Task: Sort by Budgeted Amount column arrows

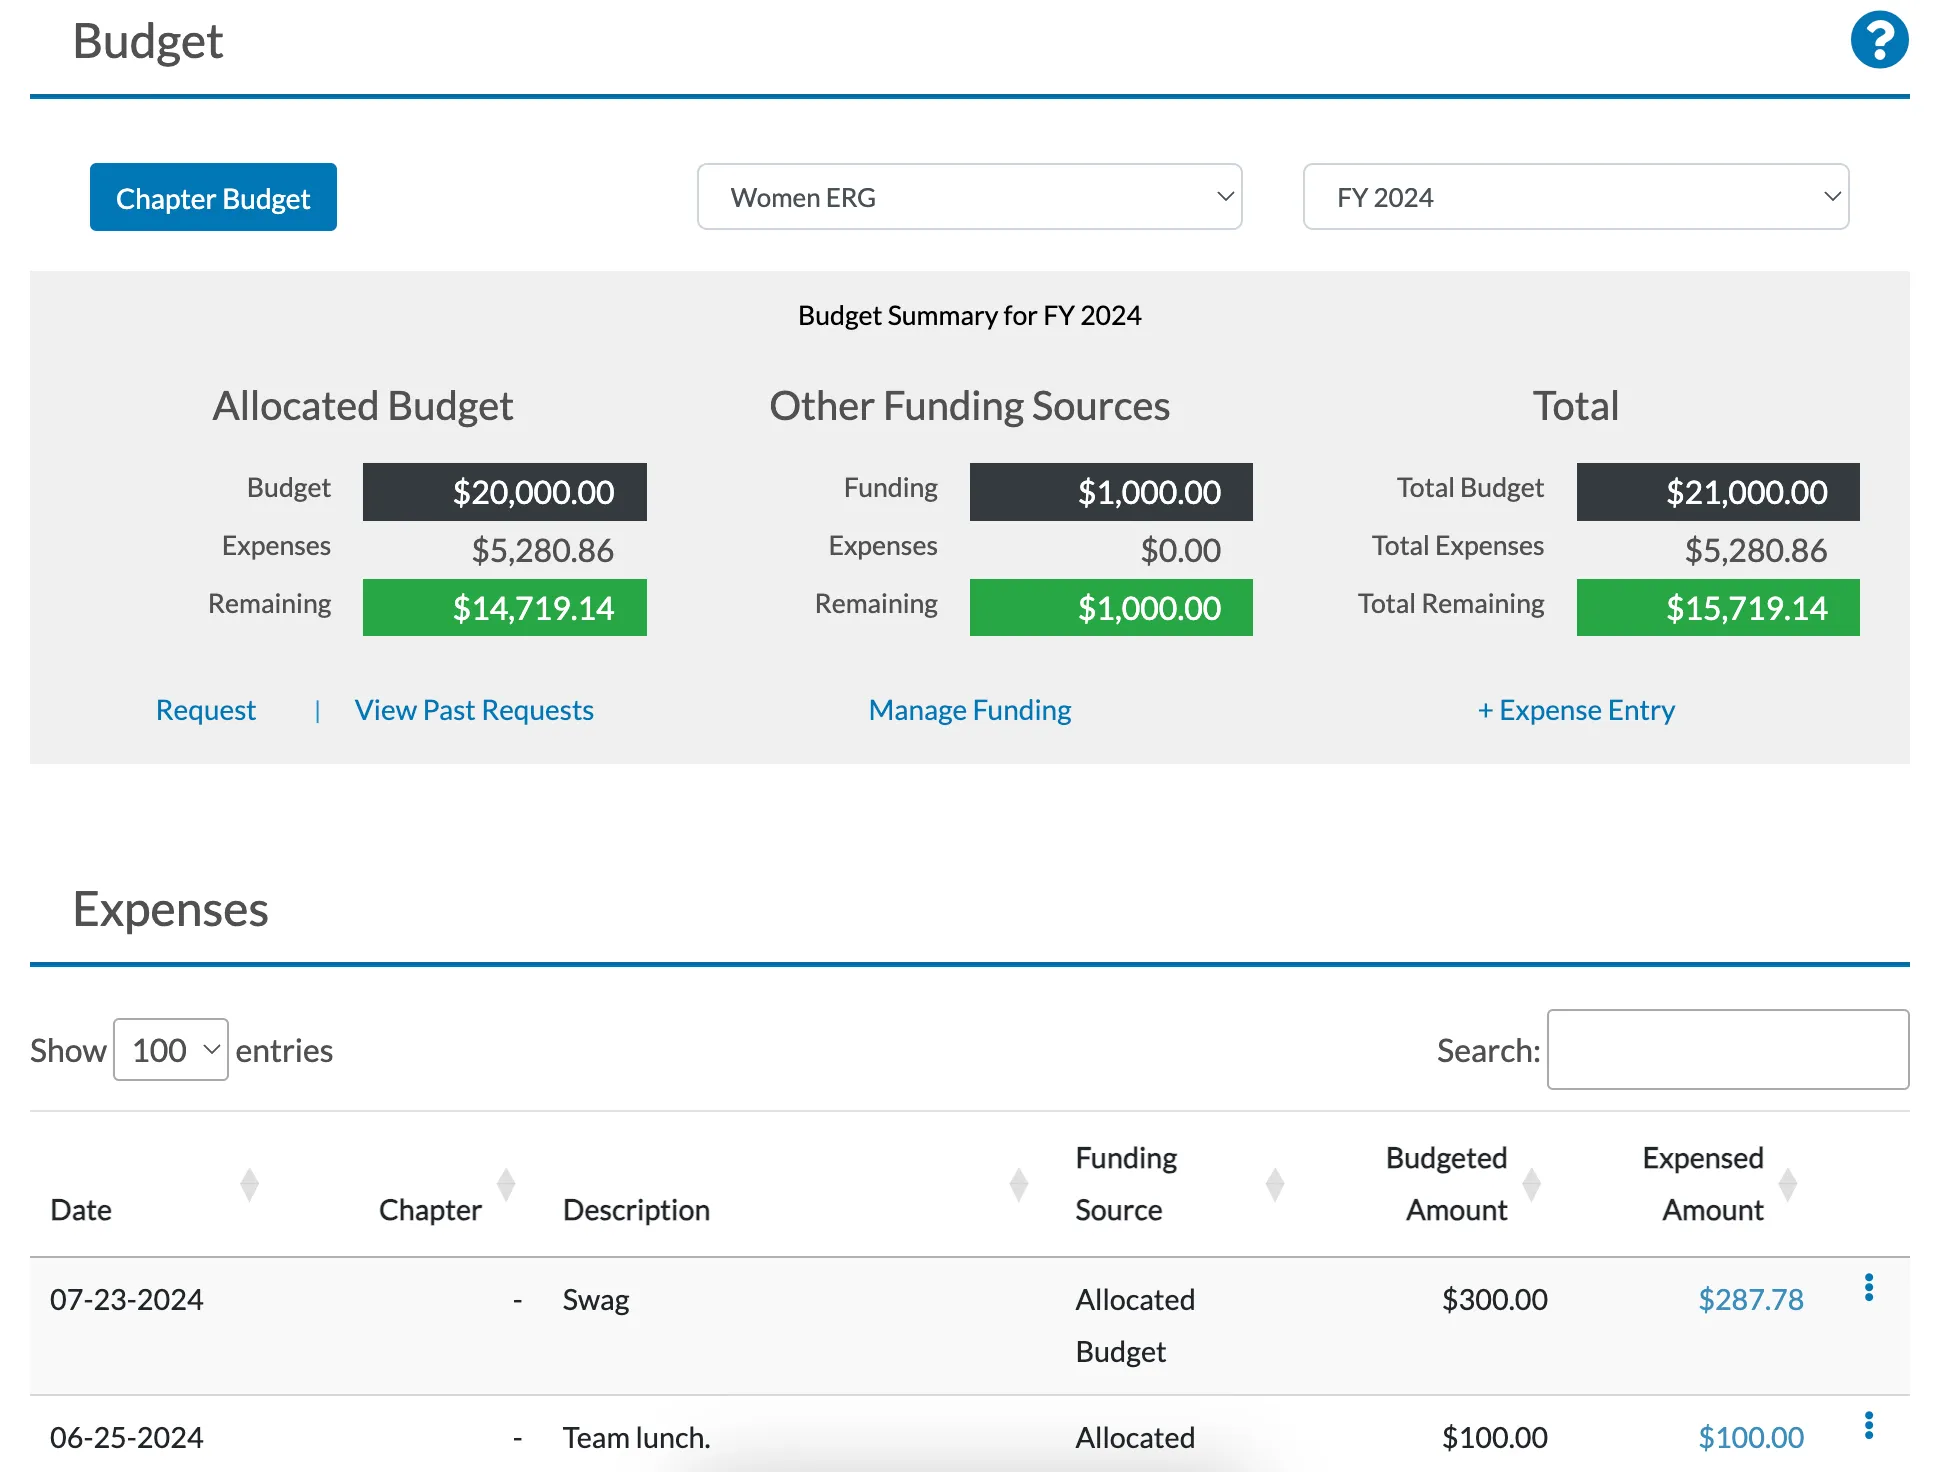Action: 1530,1184
